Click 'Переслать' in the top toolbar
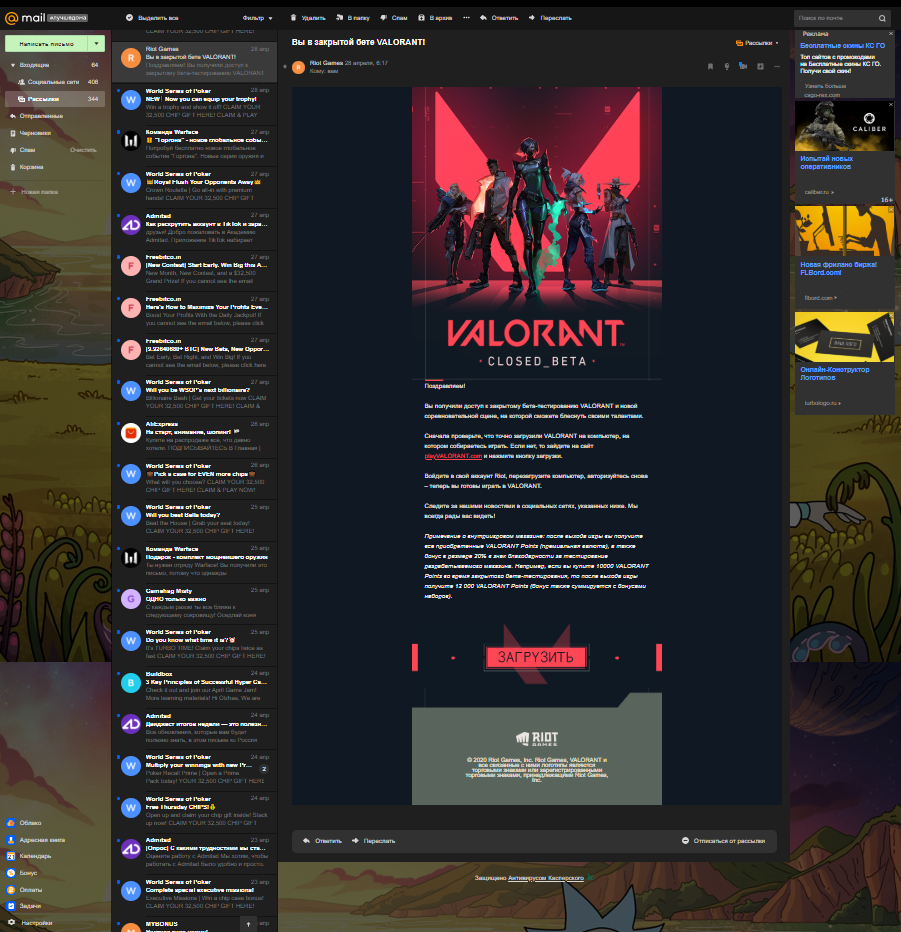Image resolution: width=901 pixels, height=932 pixels. click(550, 18)
